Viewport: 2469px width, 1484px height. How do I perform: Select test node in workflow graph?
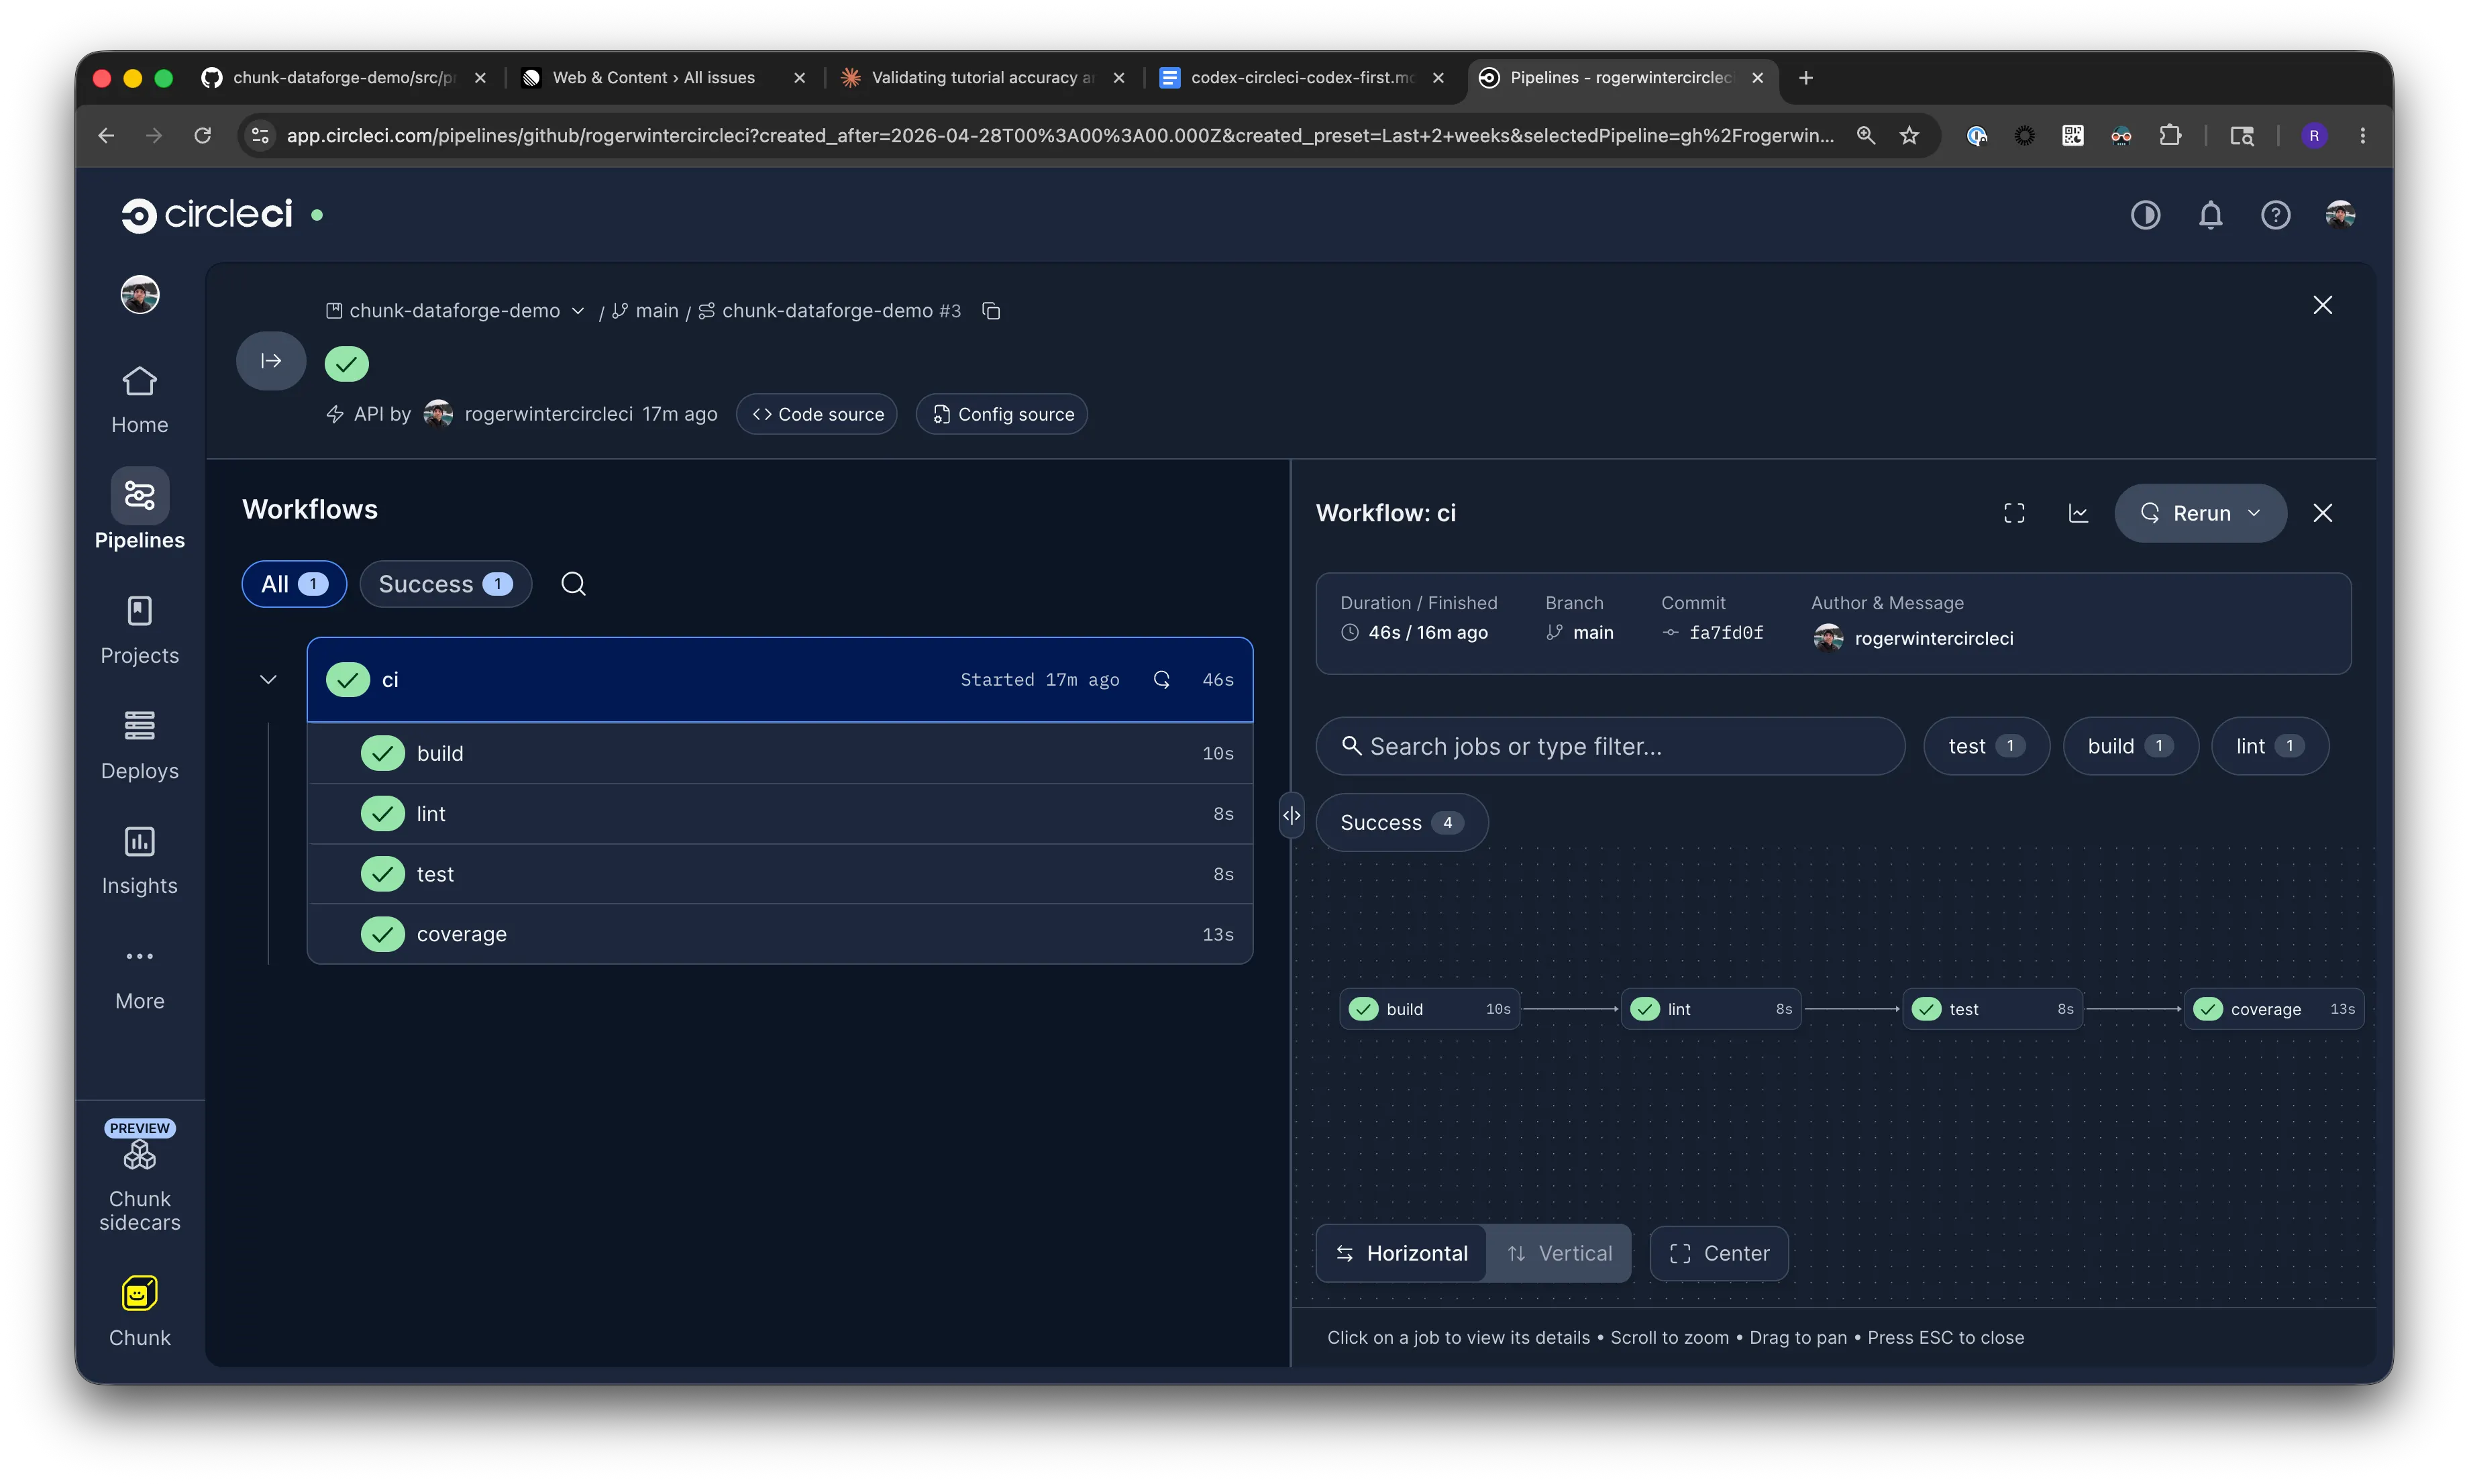click(1992, 1009)
